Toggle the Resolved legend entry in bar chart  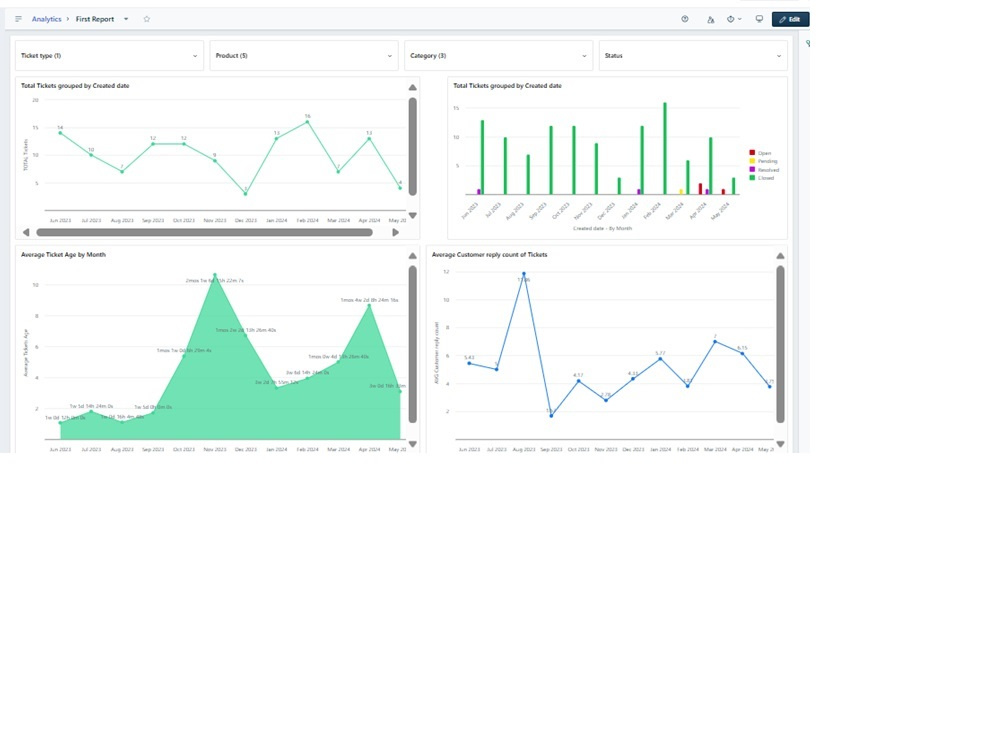(x=764, y=170)
